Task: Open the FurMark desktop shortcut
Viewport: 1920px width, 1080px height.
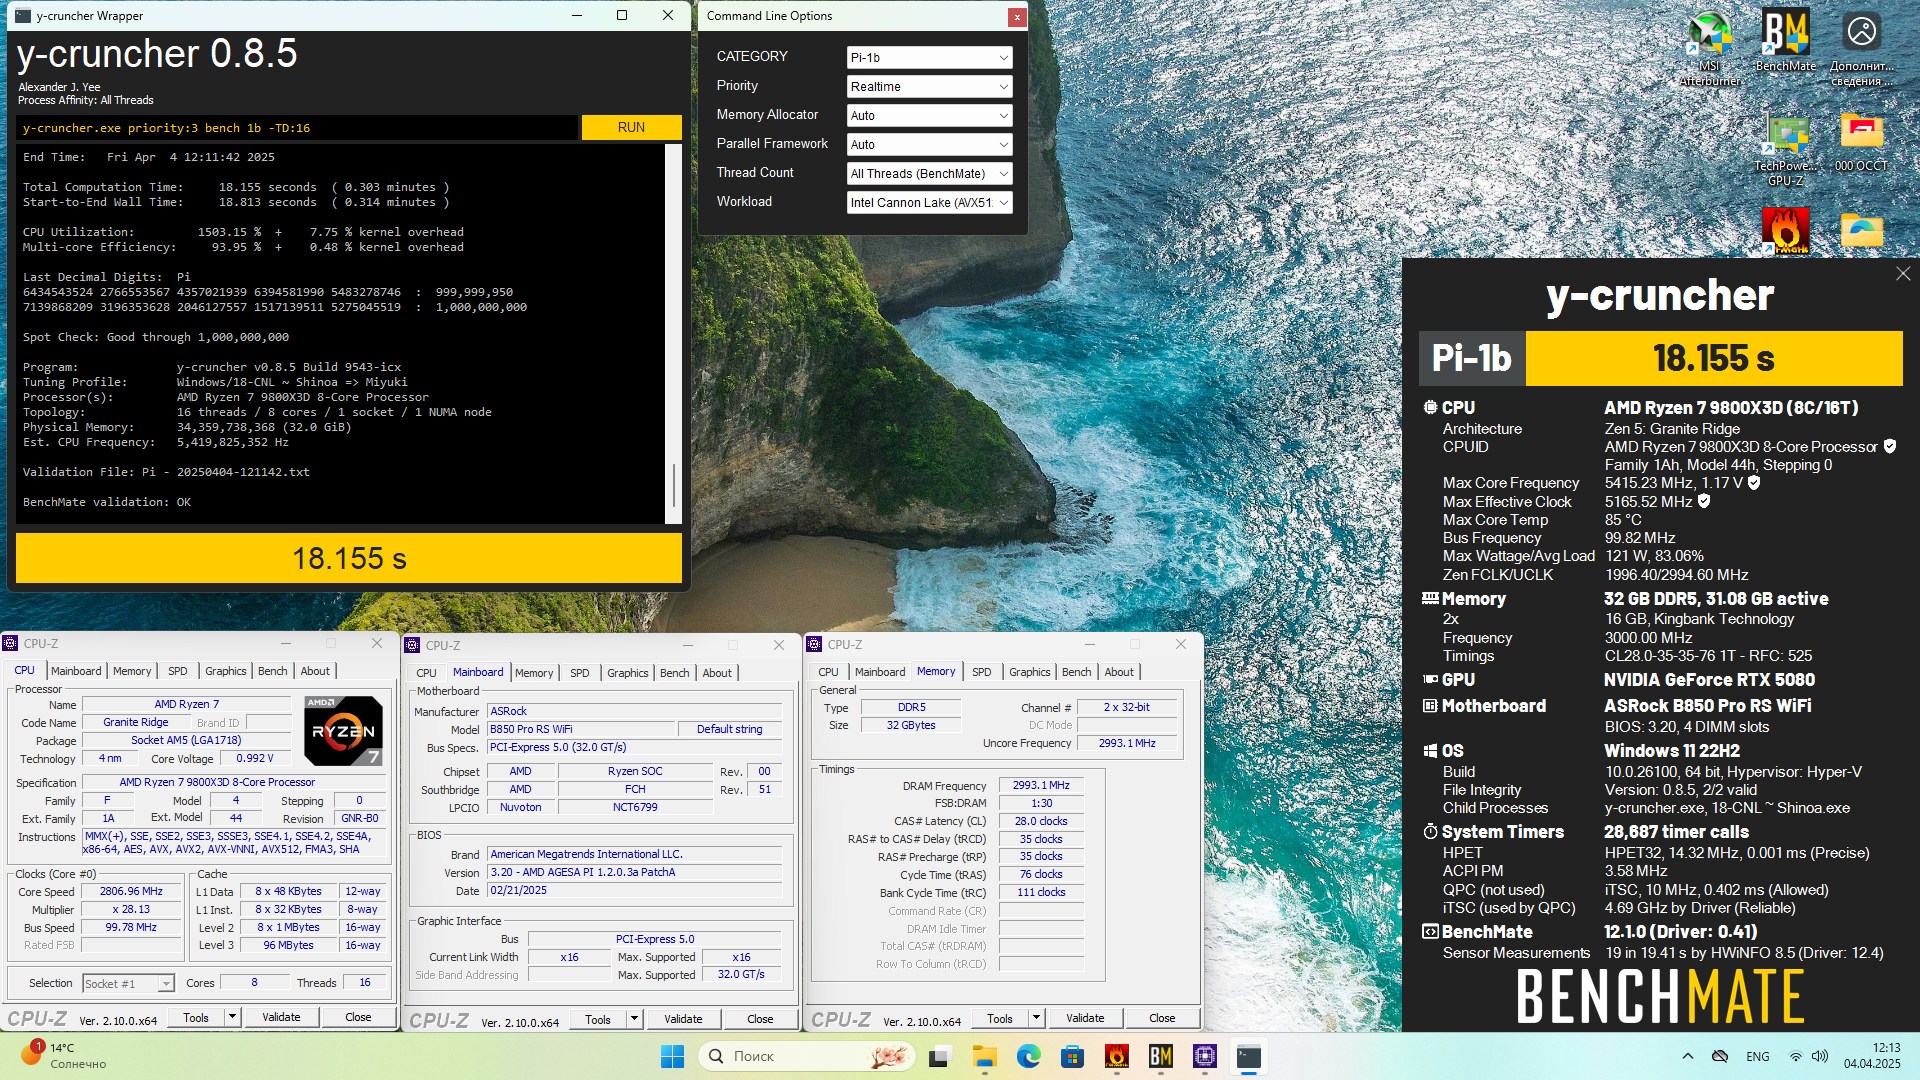Action: tap(1785, 230)
